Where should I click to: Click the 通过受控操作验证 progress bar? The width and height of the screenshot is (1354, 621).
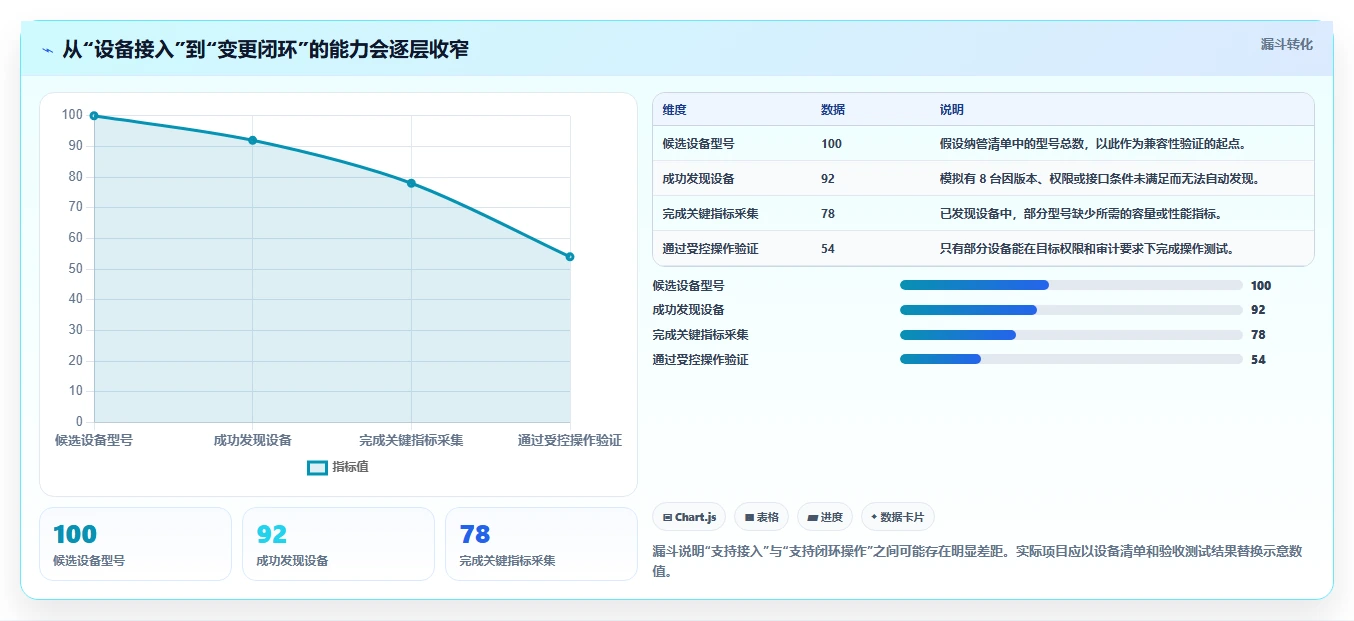pos(1071,359)
